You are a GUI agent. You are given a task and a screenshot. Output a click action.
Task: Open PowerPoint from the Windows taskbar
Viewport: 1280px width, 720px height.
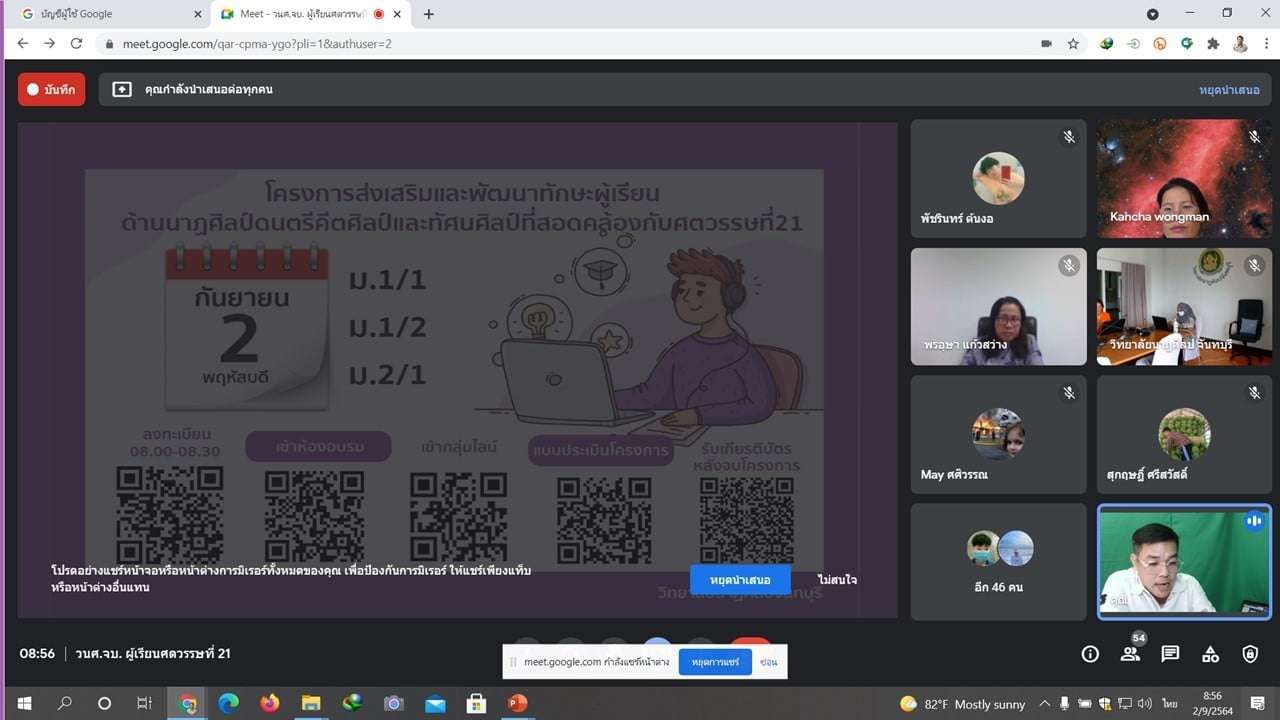point(517,703)
